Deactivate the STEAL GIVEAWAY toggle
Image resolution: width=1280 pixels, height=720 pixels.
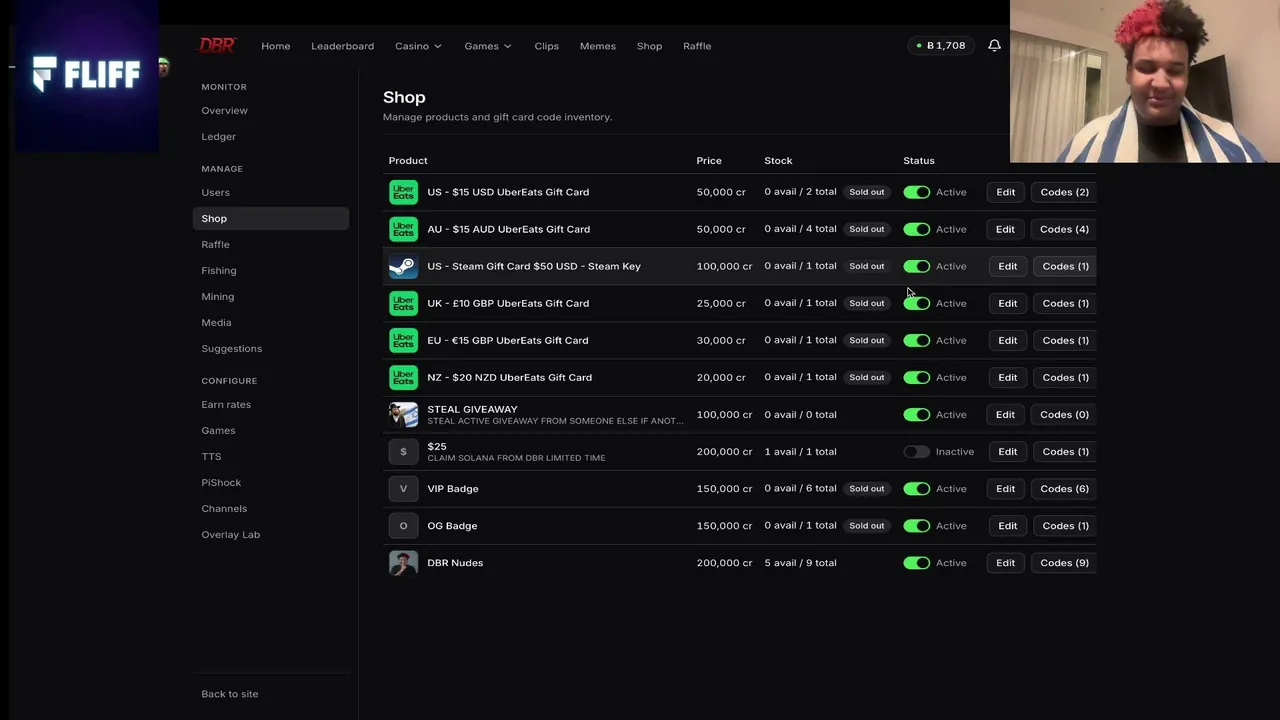point(916,414)
